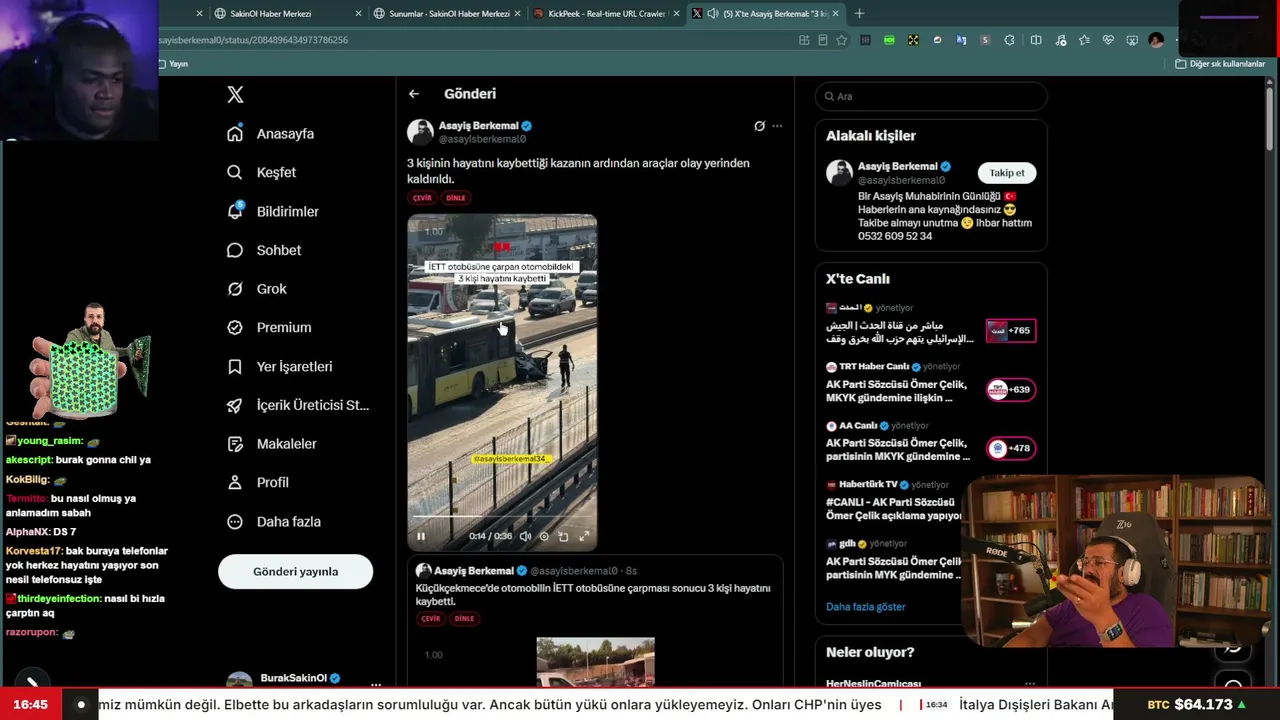Open video settings gear
1280x720 pixels.
544,536
